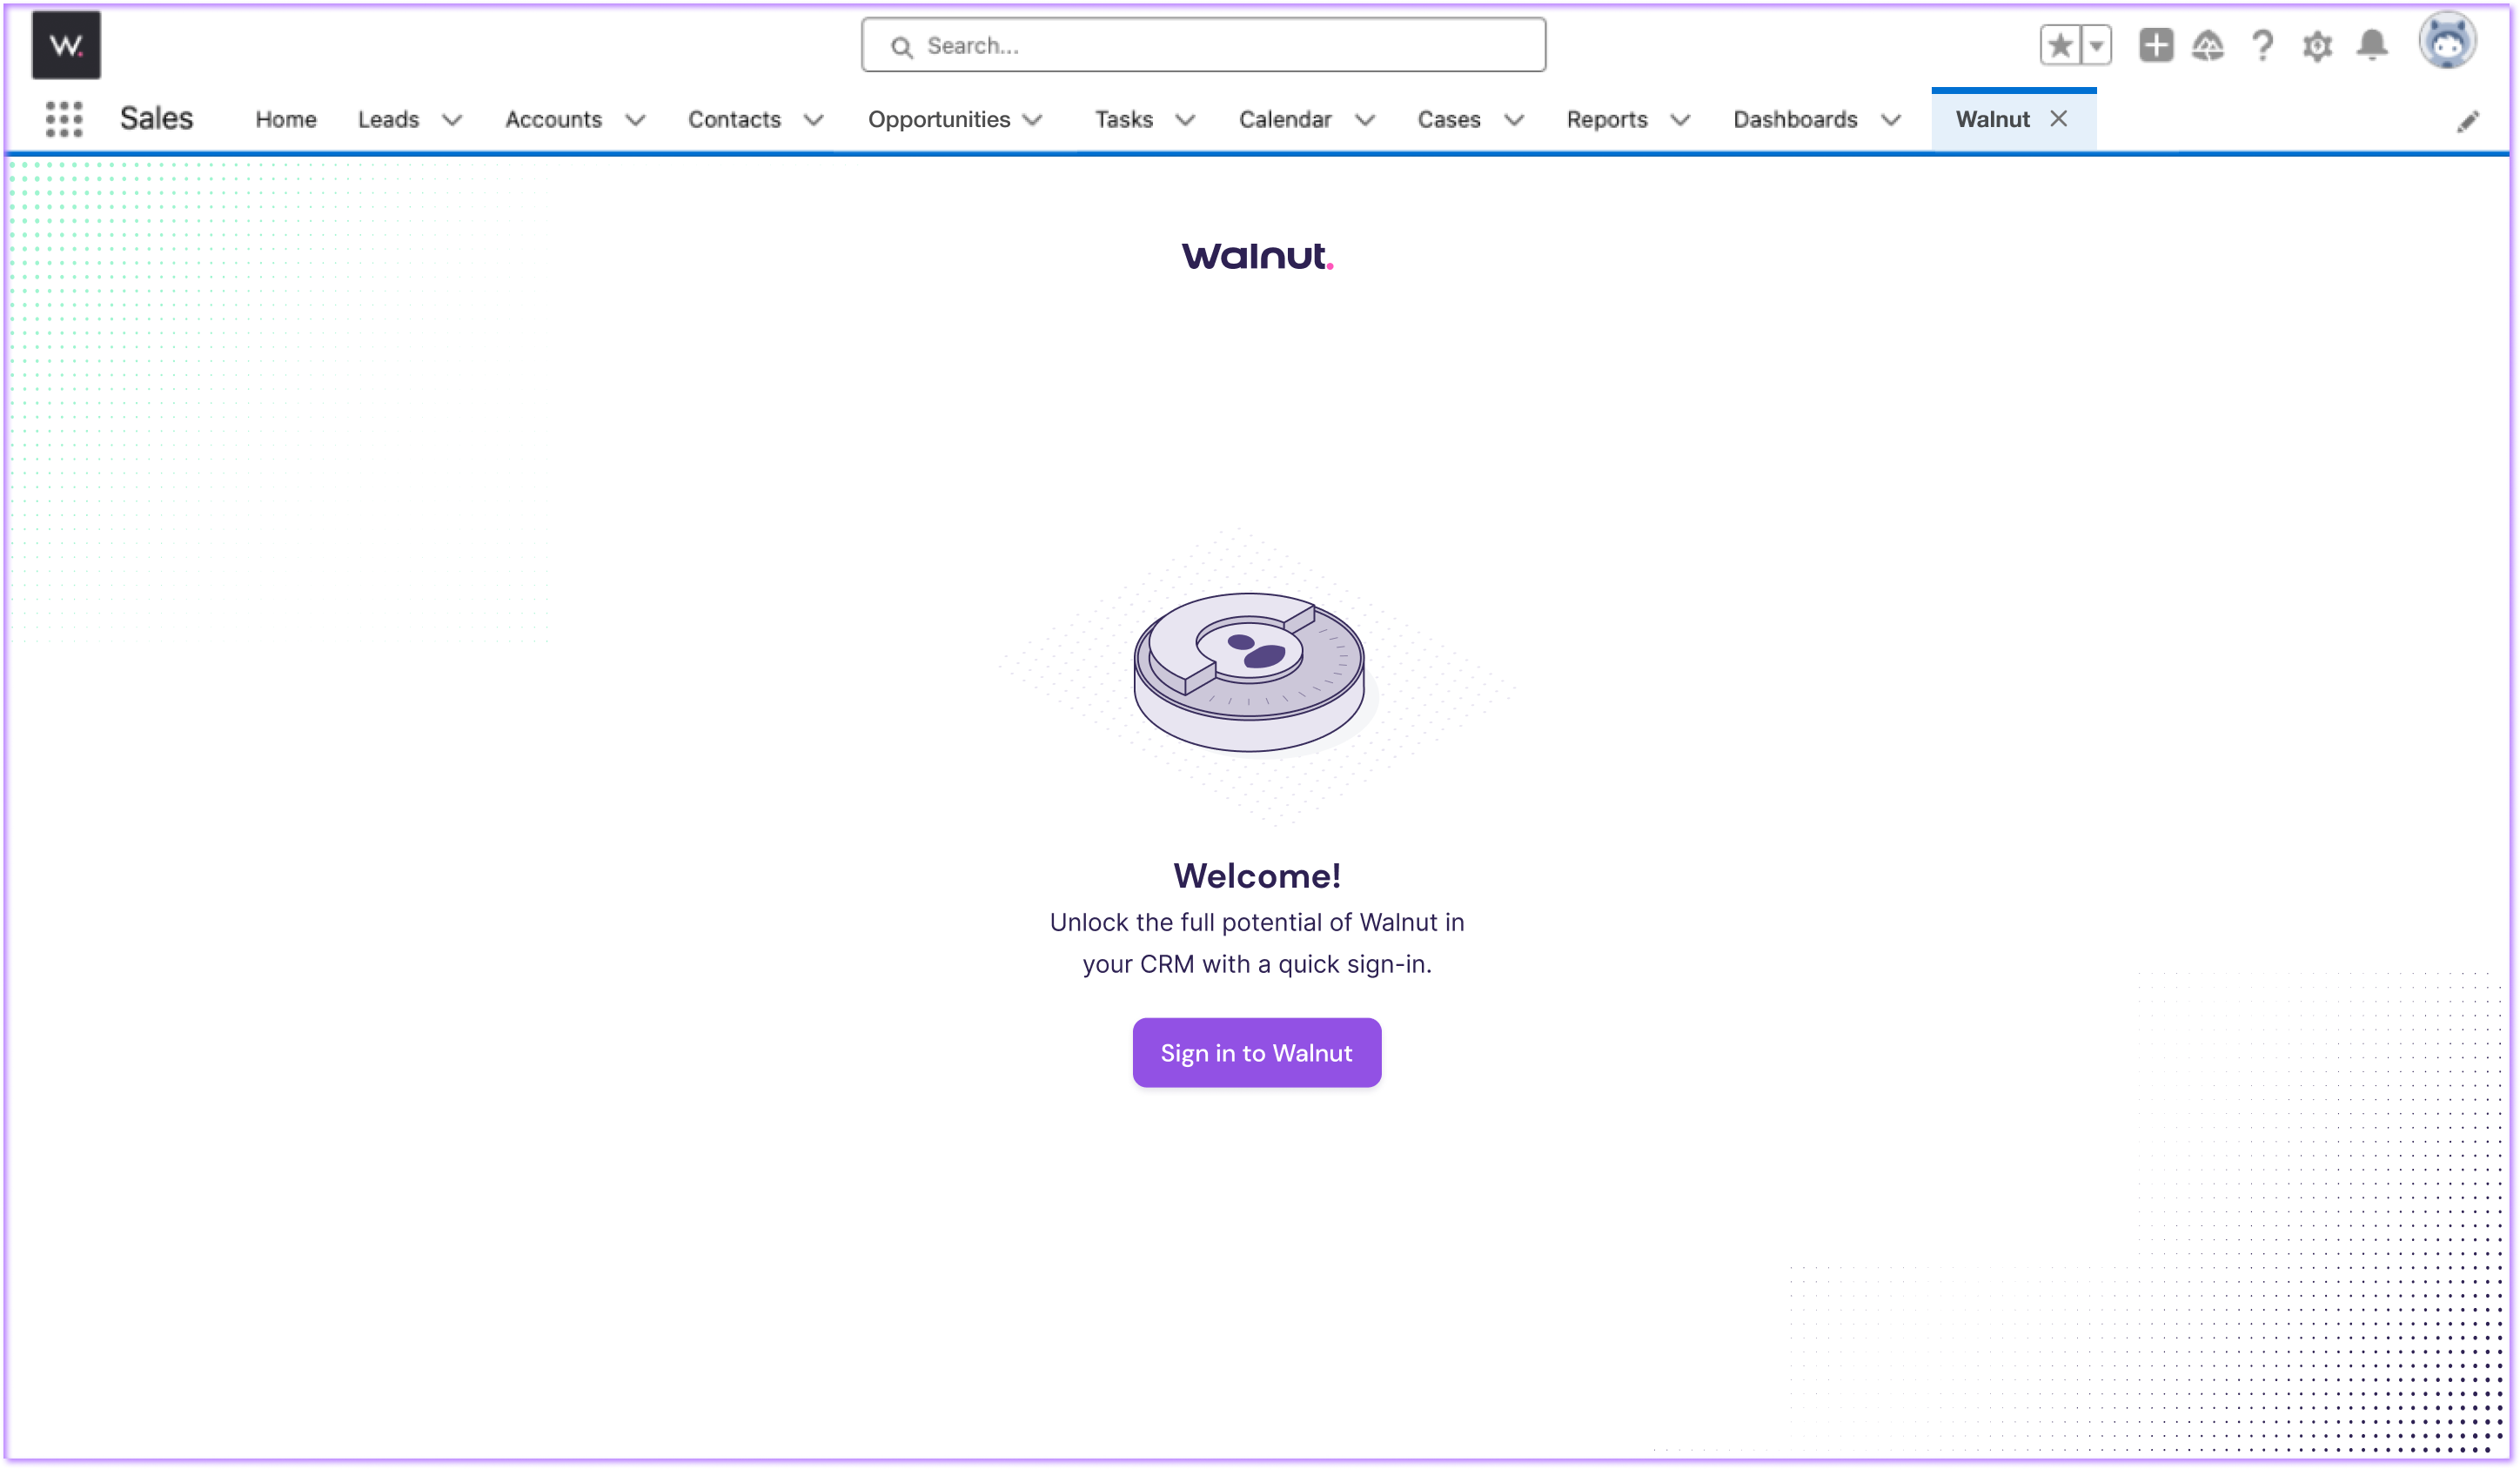Expand the Calendar dropdown chevron
The height and width of the screenshot is (1469, 2520).
point(1364,120)
